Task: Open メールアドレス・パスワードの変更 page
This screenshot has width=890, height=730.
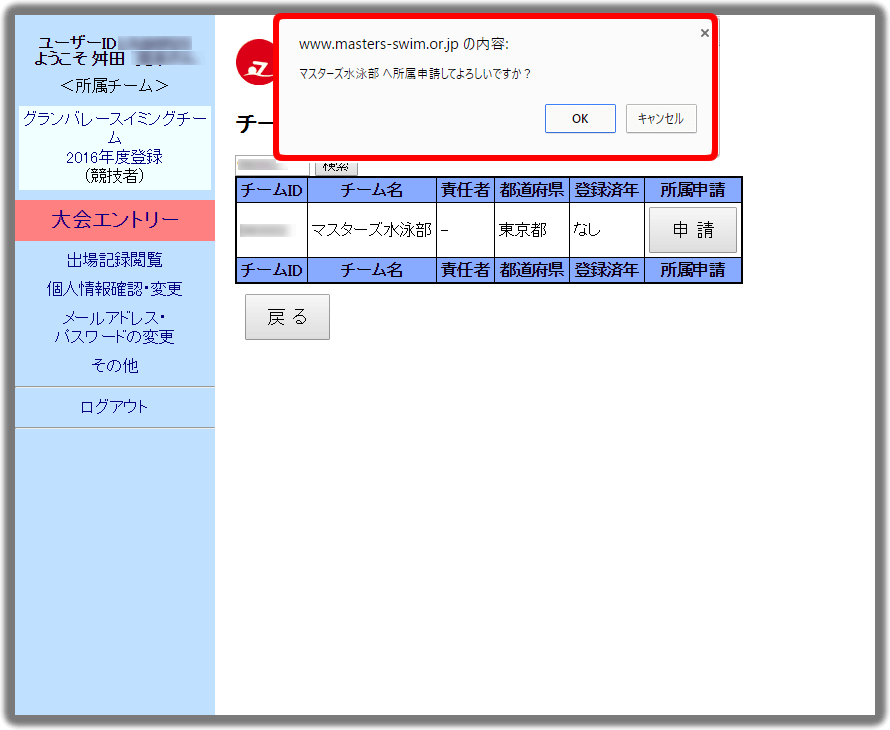Action: [x=115, y=327]
